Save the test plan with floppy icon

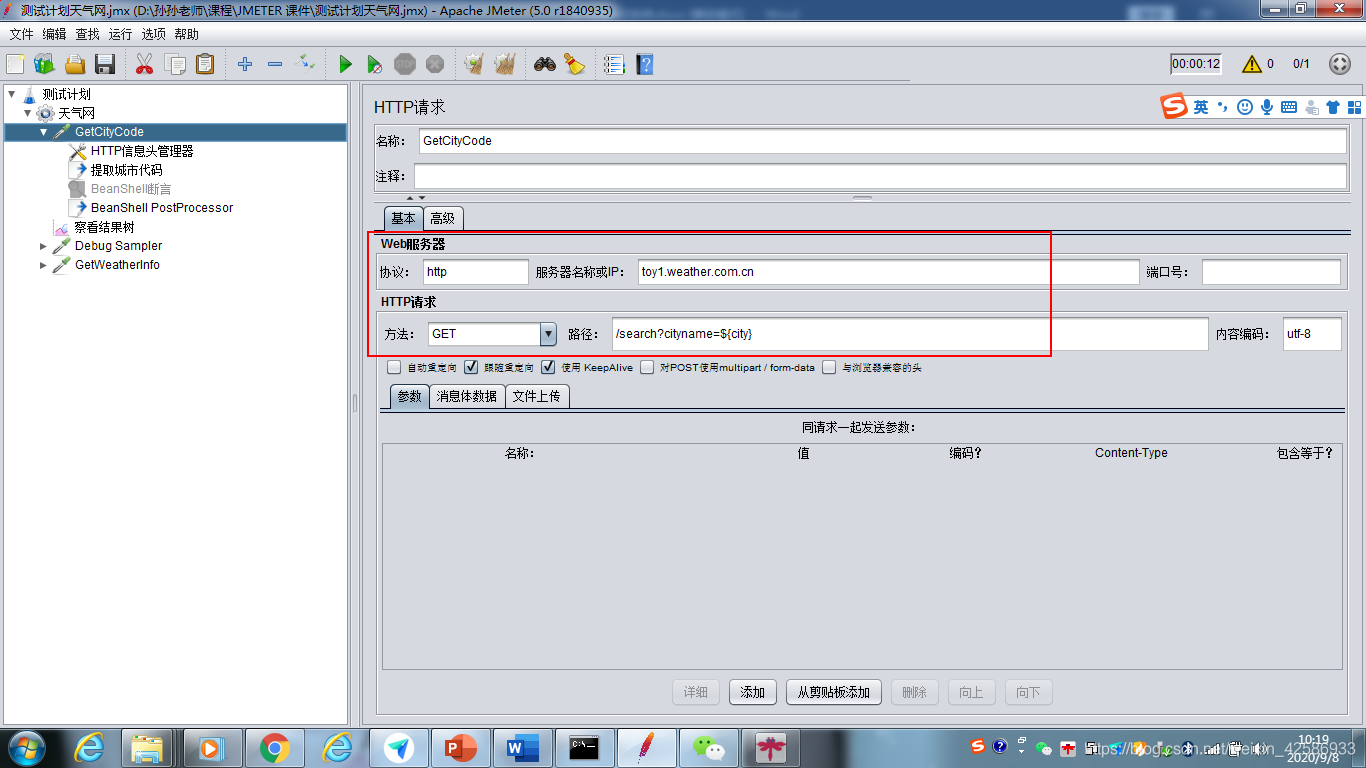105,64
